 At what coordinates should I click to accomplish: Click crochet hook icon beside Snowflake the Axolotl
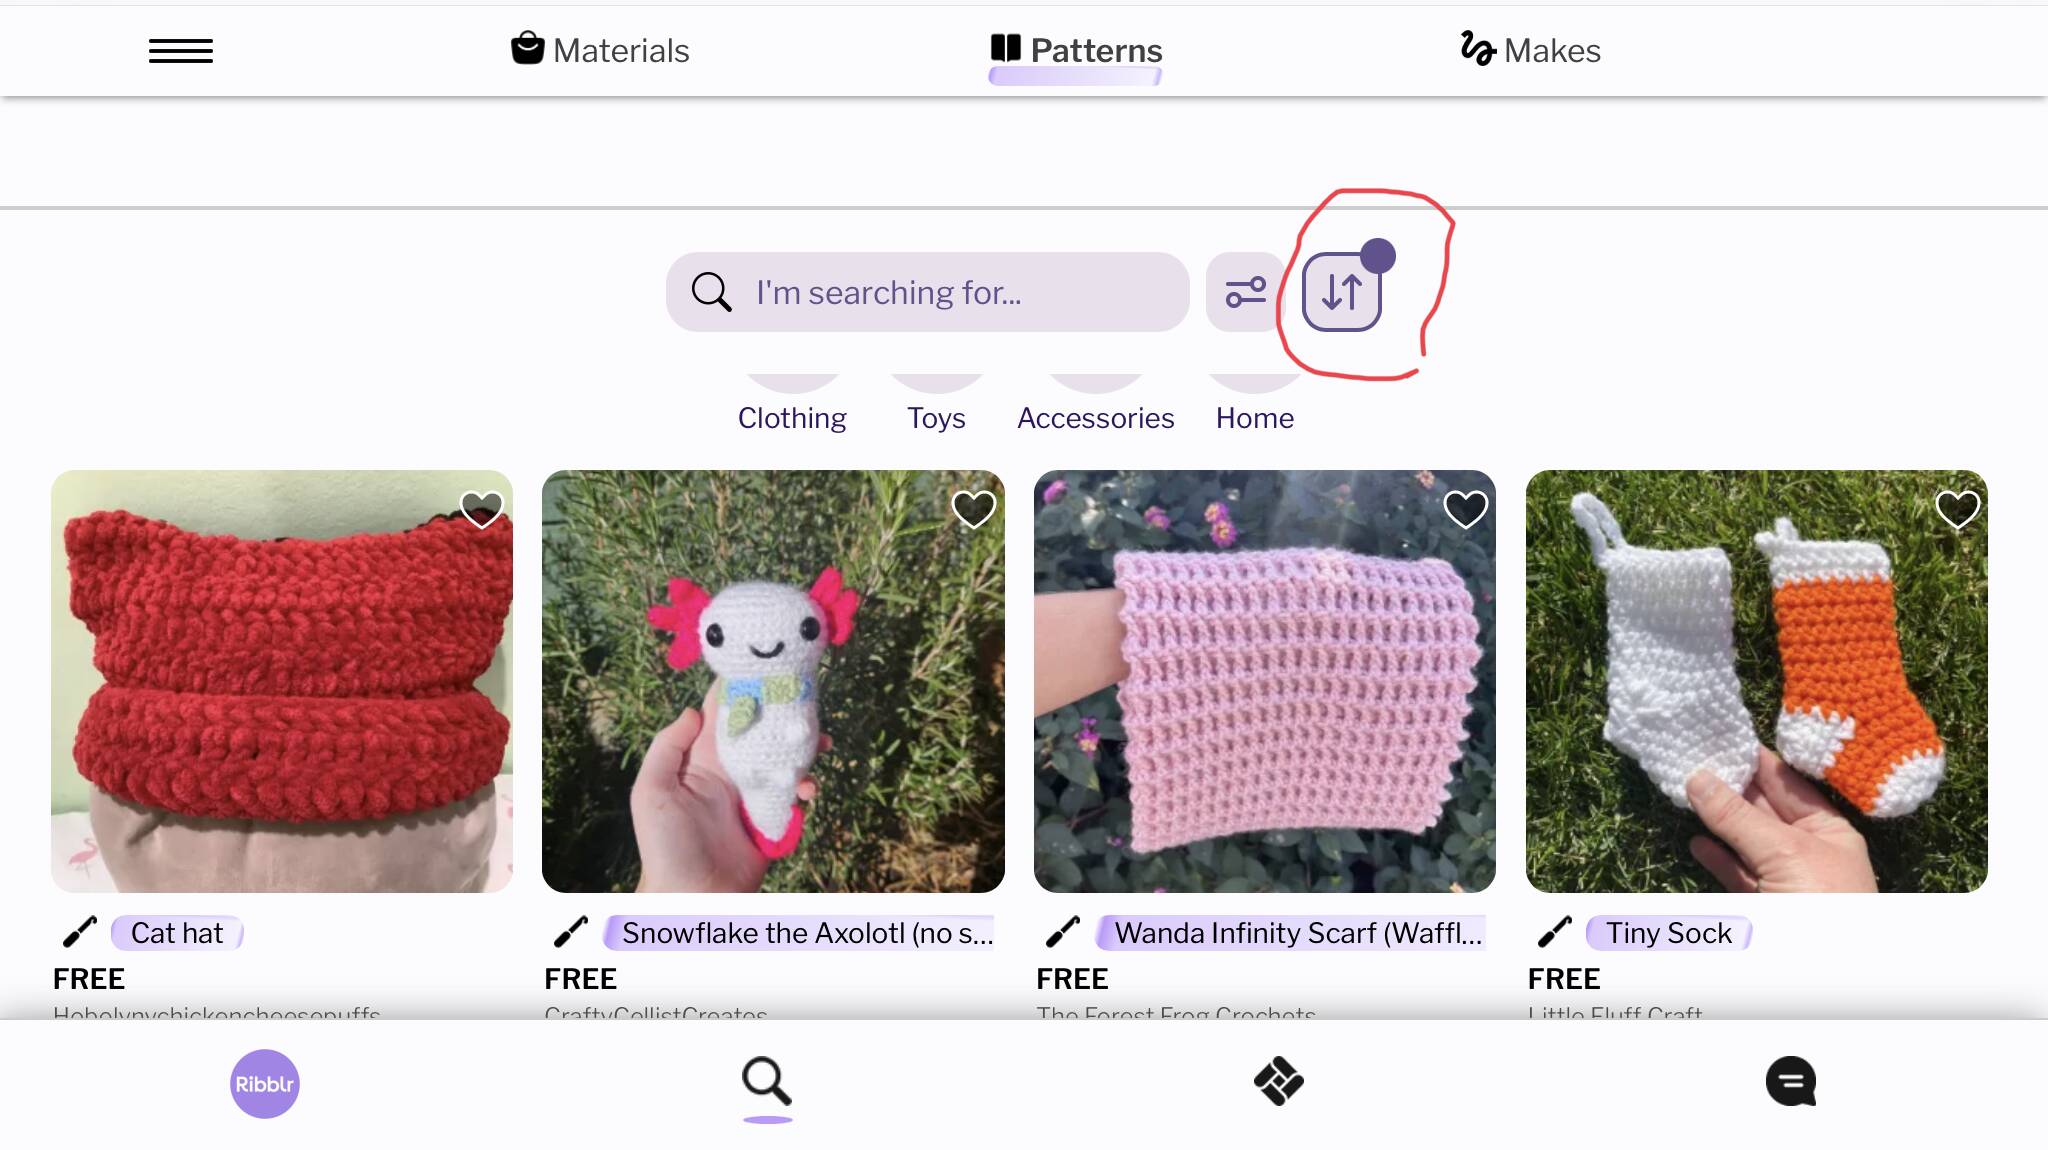(571, 932)
